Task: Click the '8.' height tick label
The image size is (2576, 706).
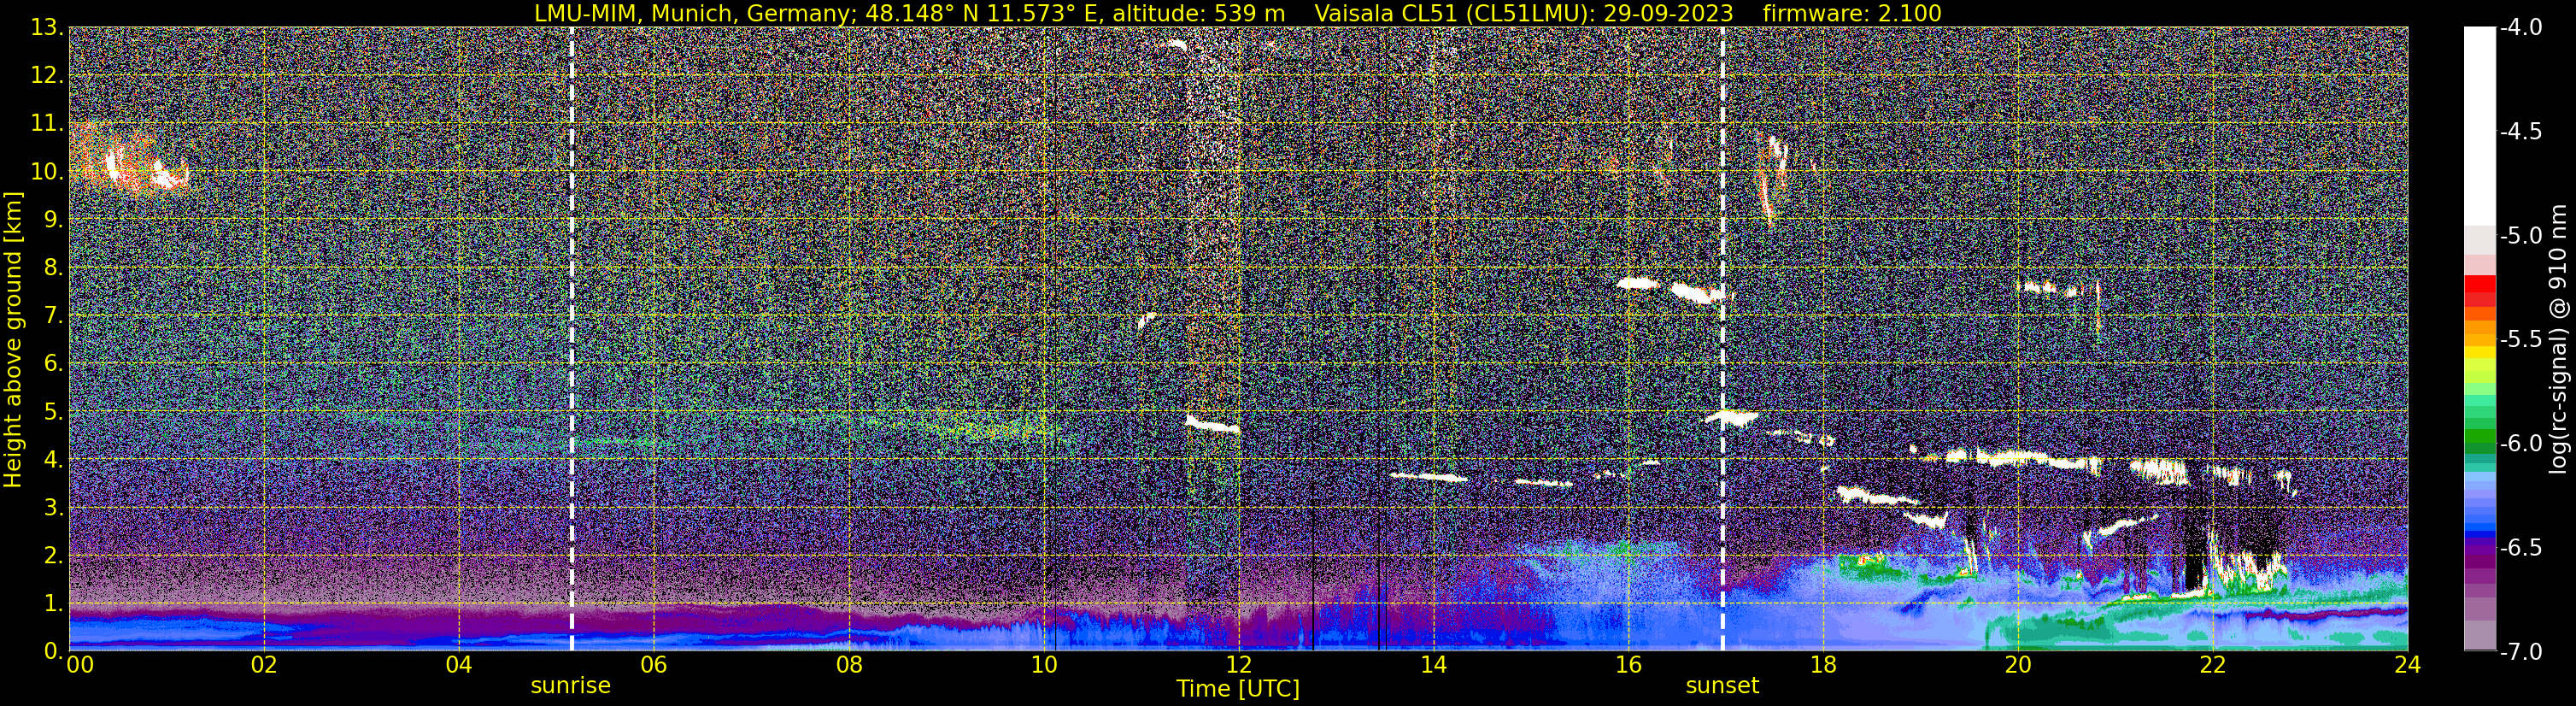Action: pos(53,267)
